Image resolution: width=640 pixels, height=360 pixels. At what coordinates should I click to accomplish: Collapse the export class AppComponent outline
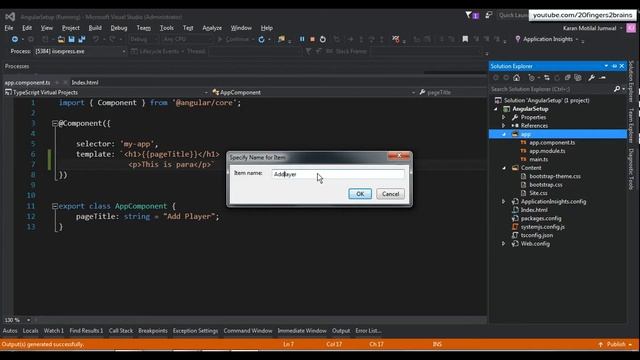(x=55, y=207)
